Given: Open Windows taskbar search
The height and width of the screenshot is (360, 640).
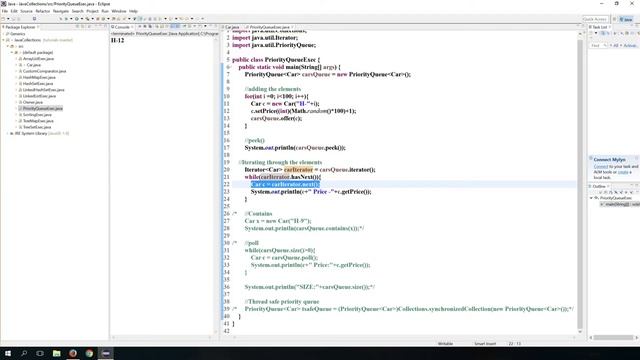Looking at the screenshot, I should tap(24, 353).
